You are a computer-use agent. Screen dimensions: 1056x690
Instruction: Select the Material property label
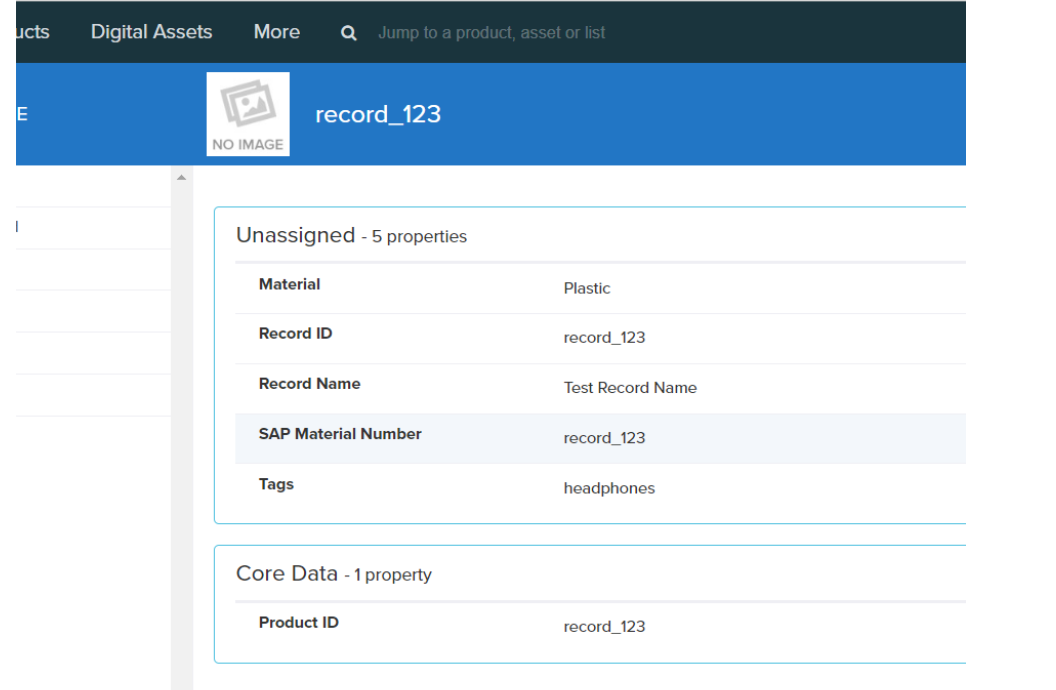pos(289,284)
